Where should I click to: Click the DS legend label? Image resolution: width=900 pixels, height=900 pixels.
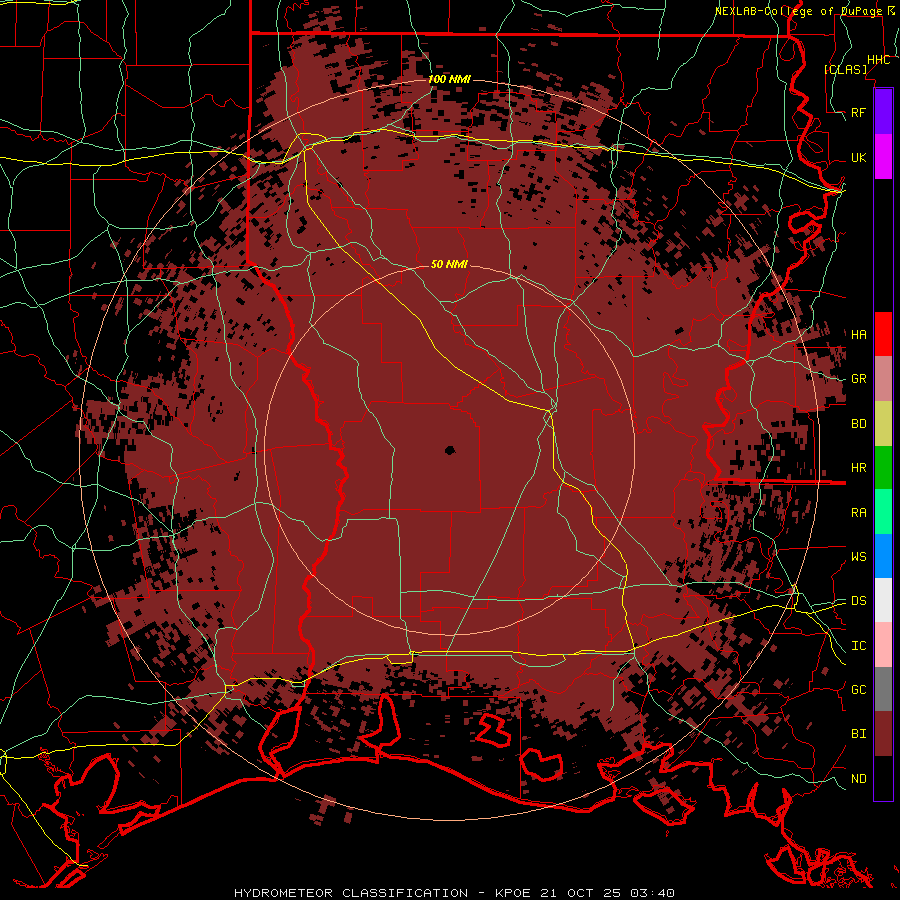click(x=858, y=600)
